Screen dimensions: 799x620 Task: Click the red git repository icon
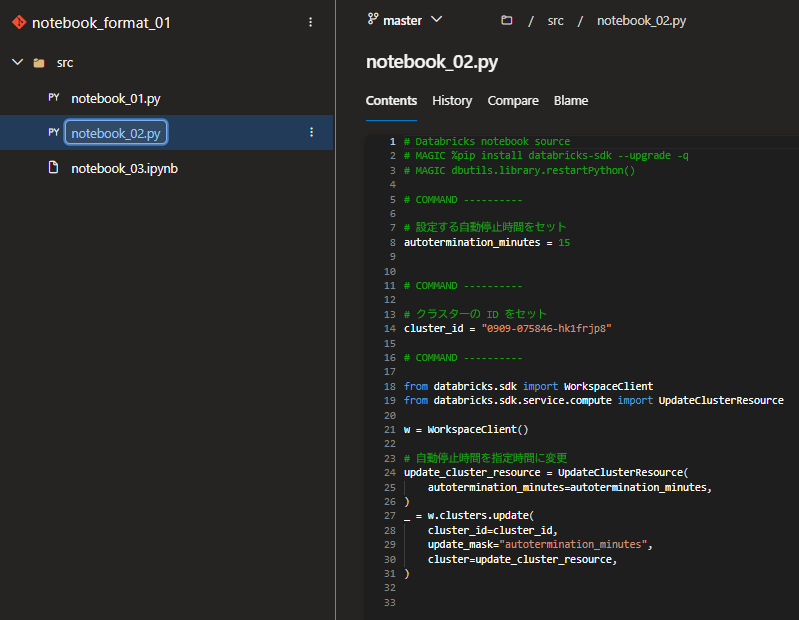point(19,22)
